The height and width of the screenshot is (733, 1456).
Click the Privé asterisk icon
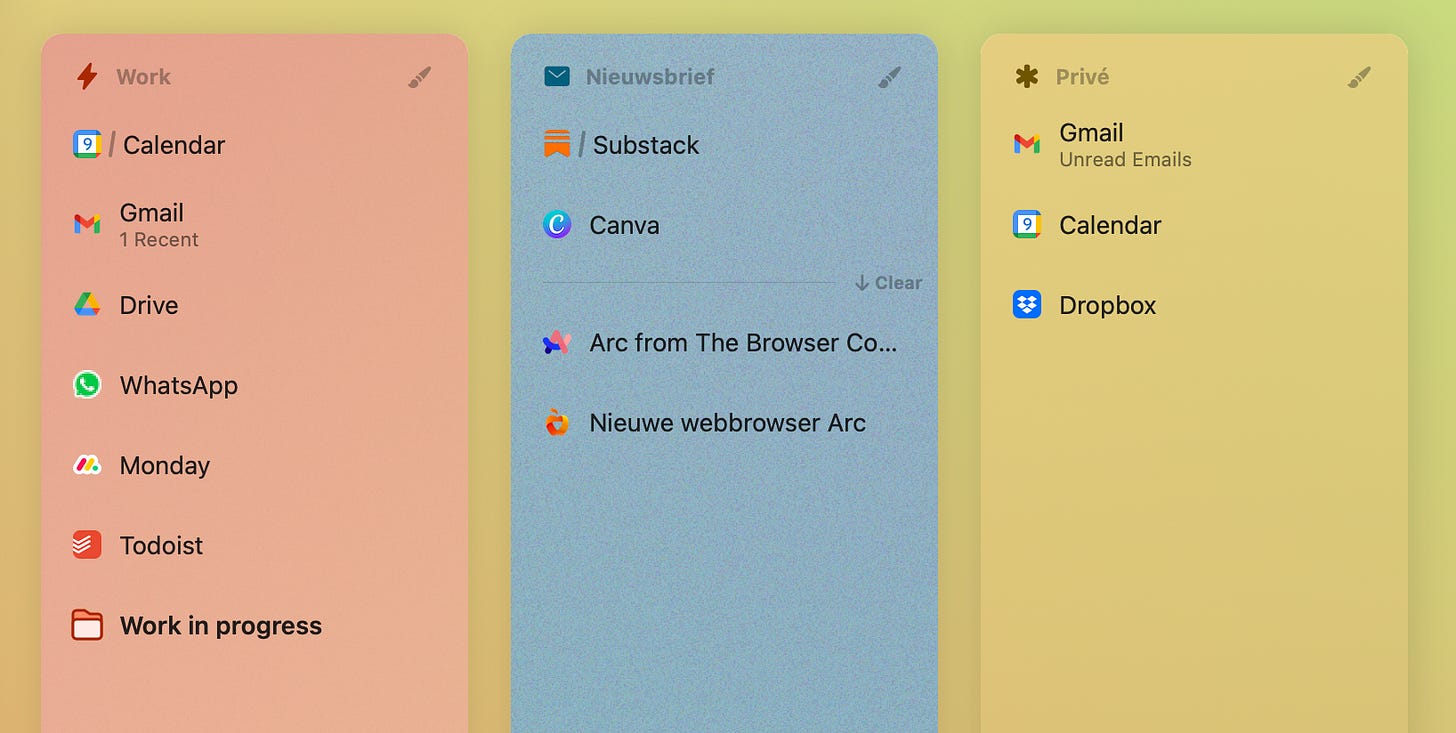1027,77
